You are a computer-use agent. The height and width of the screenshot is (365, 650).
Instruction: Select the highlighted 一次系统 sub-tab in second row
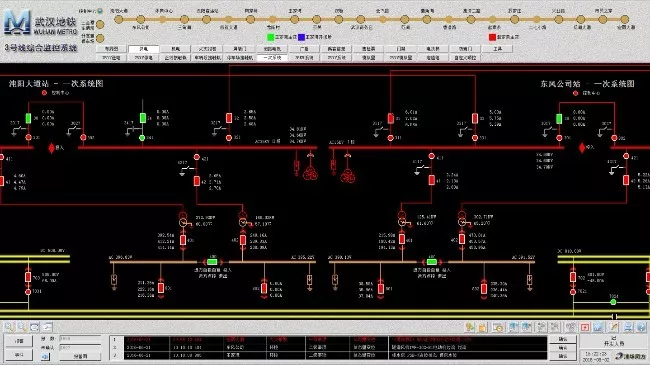[272, 58]
